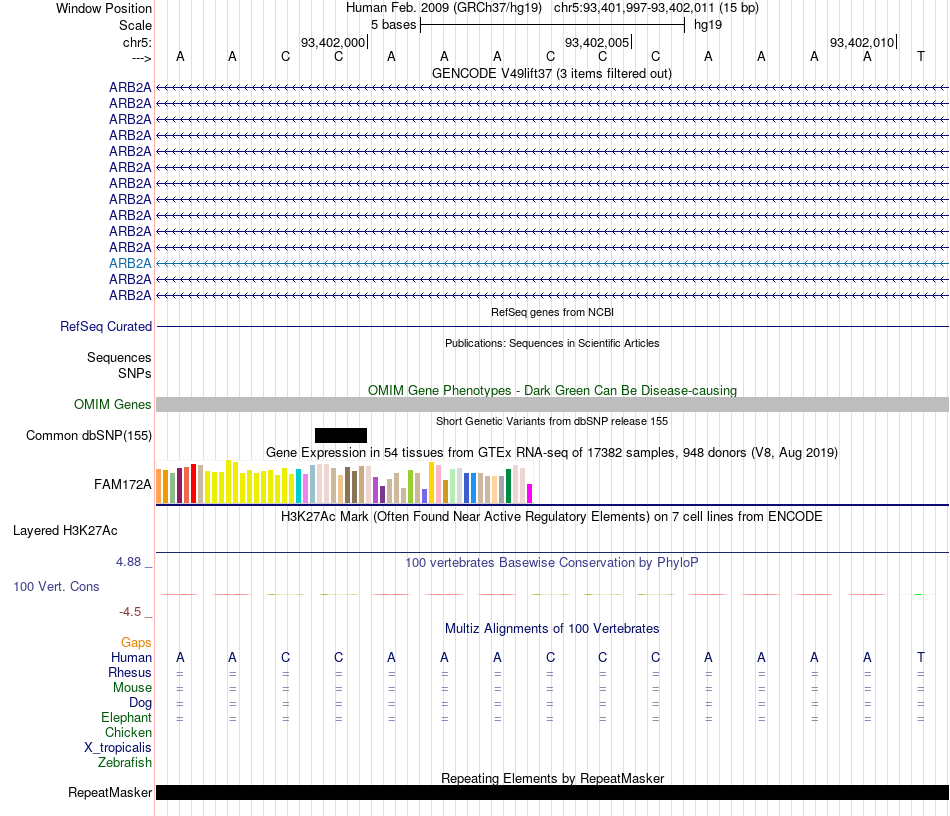This screenshot has width=950, height=816.
Task: Click the black dbSNP variant block
Action: point(340,435)
